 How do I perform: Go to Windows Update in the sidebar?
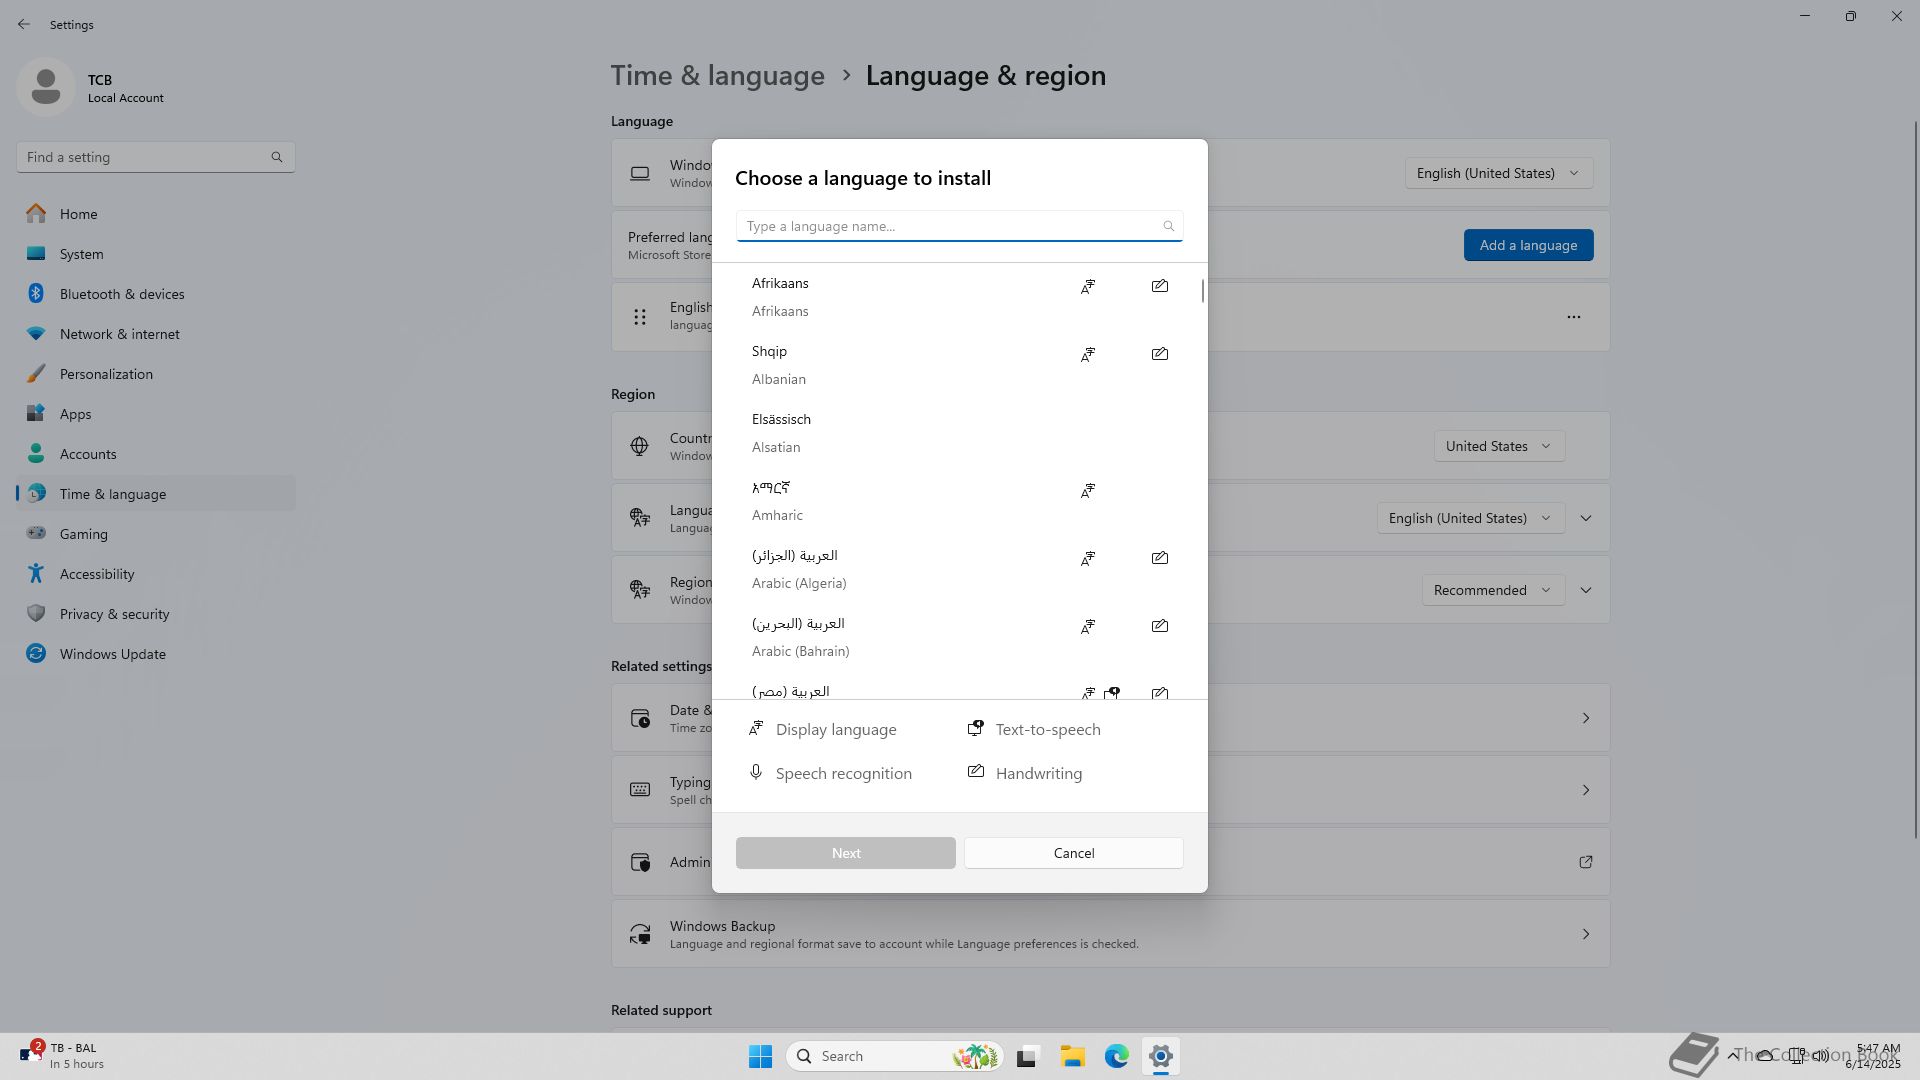[112, 654]
